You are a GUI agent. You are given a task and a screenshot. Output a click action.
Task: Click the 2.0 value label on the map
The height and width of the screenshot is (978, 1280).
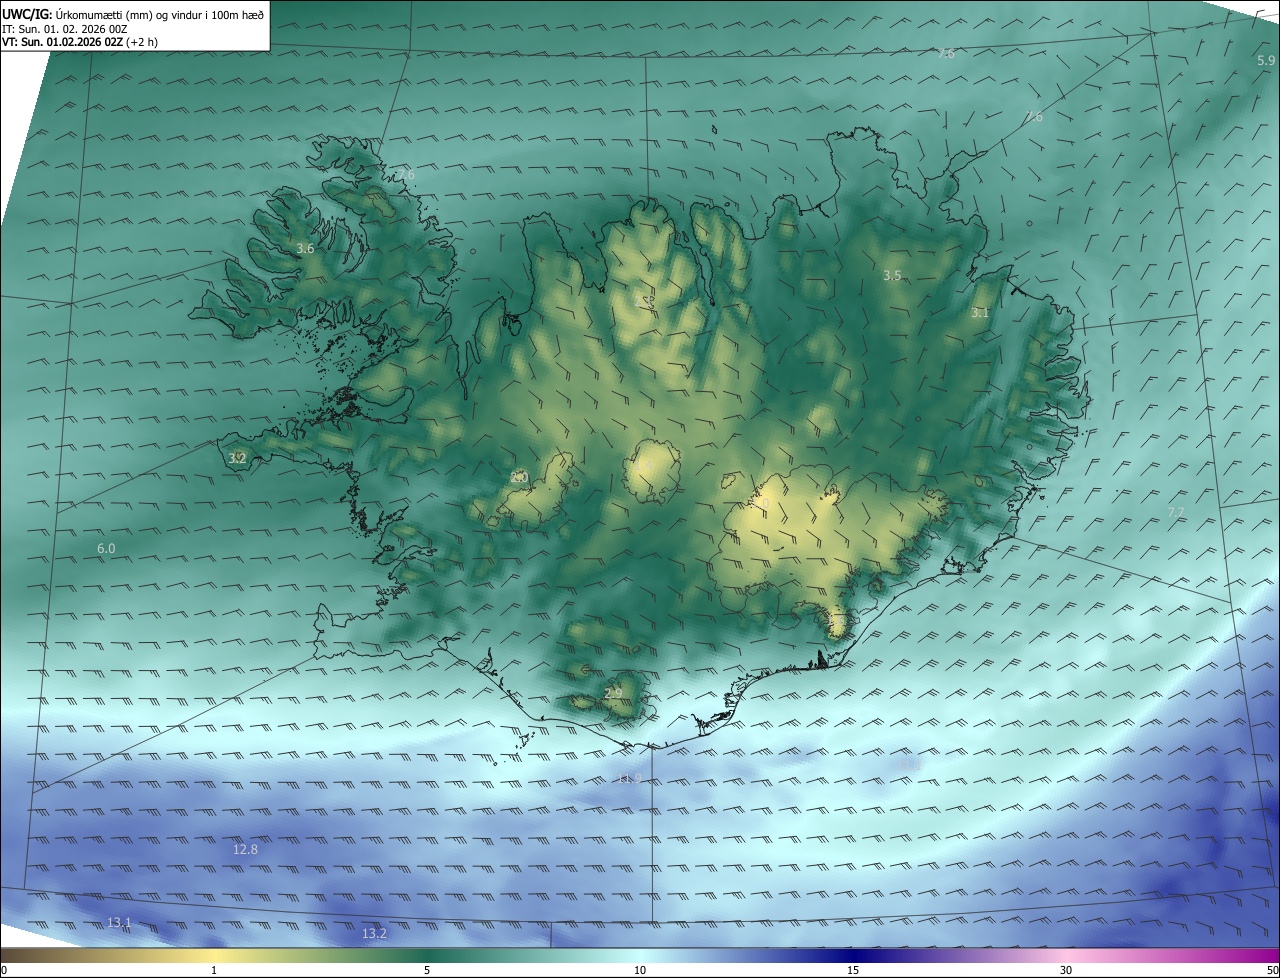[x=519, y=478]
